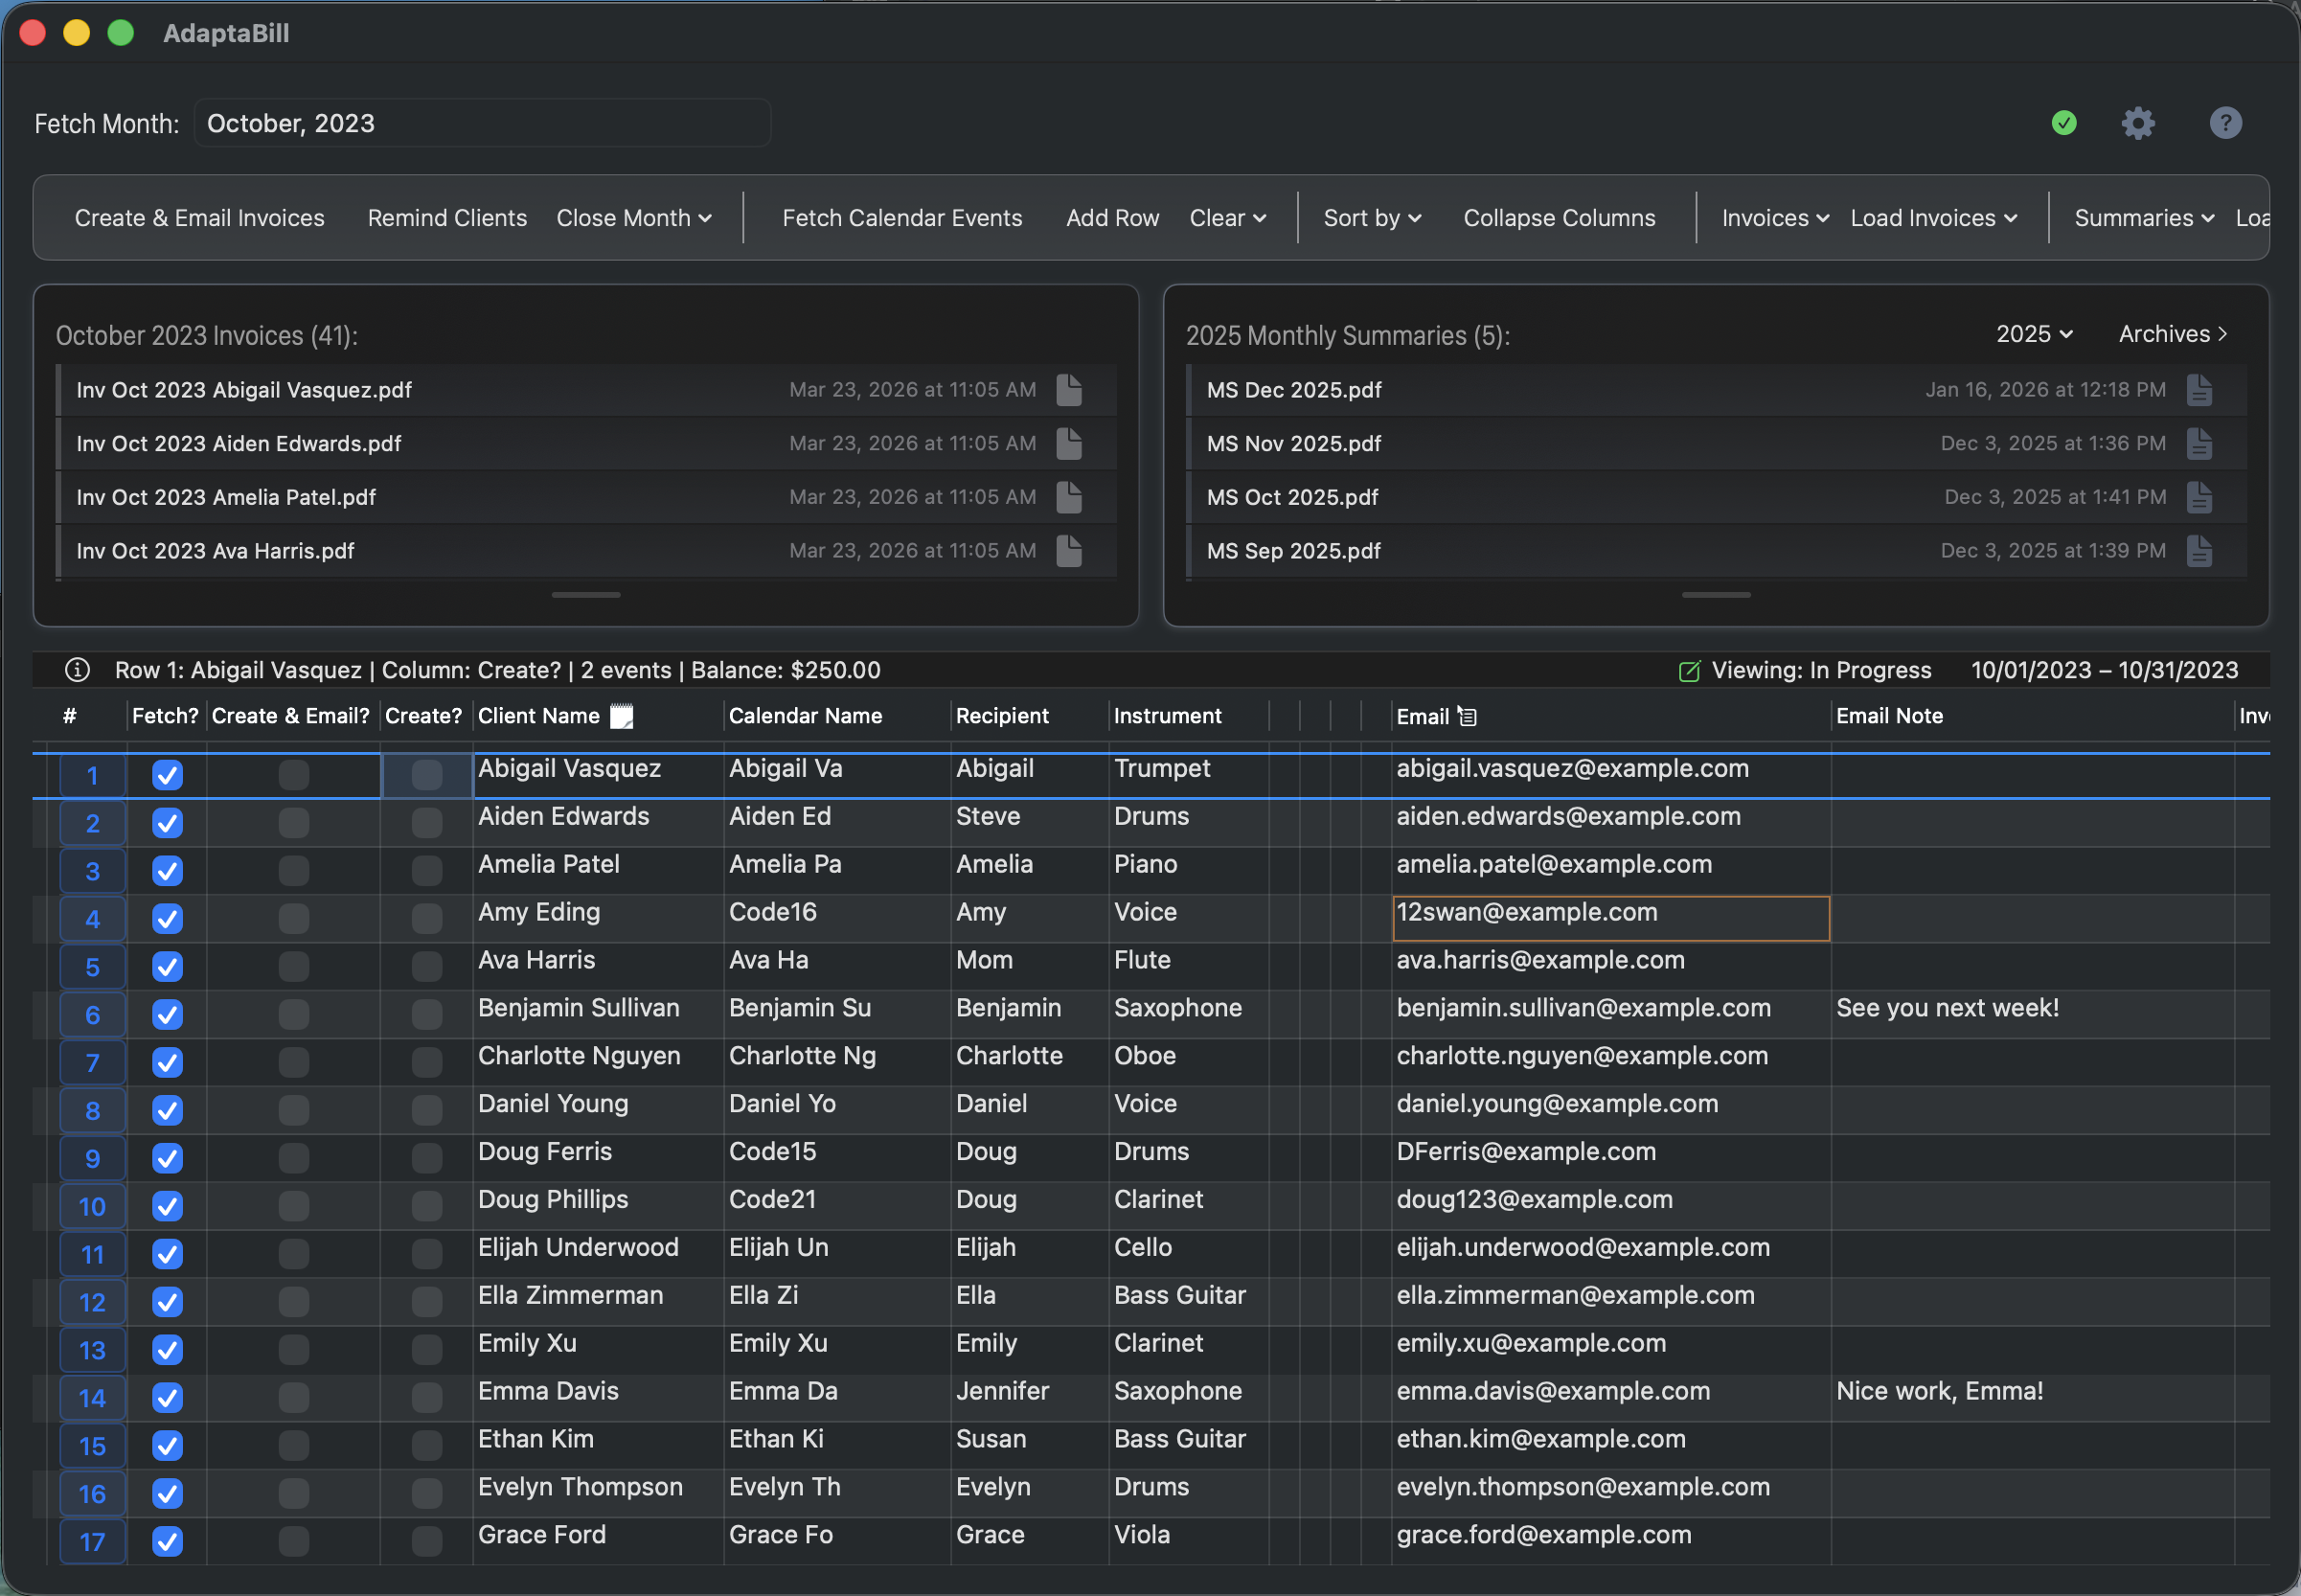The width and height of the screenshot is (2301, 1596).
Task: Expand the Close Month dropdown
Action: [x=634, y=218]
